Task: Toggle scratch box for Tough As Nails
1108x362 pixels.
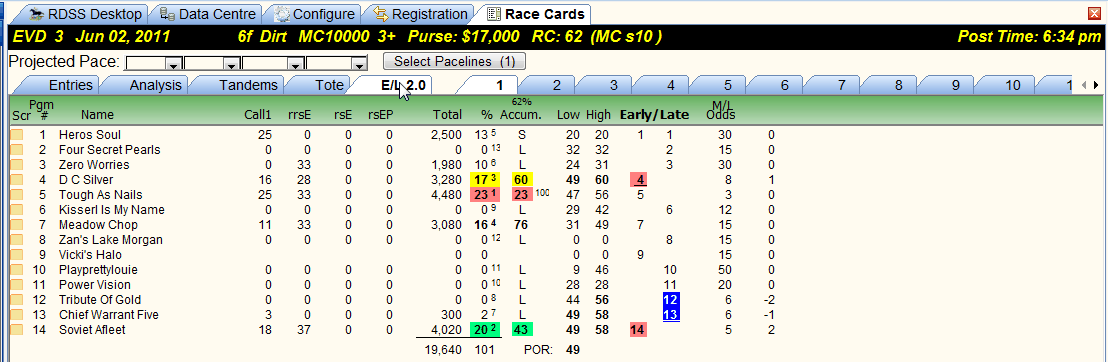Action: click(16, 194)
